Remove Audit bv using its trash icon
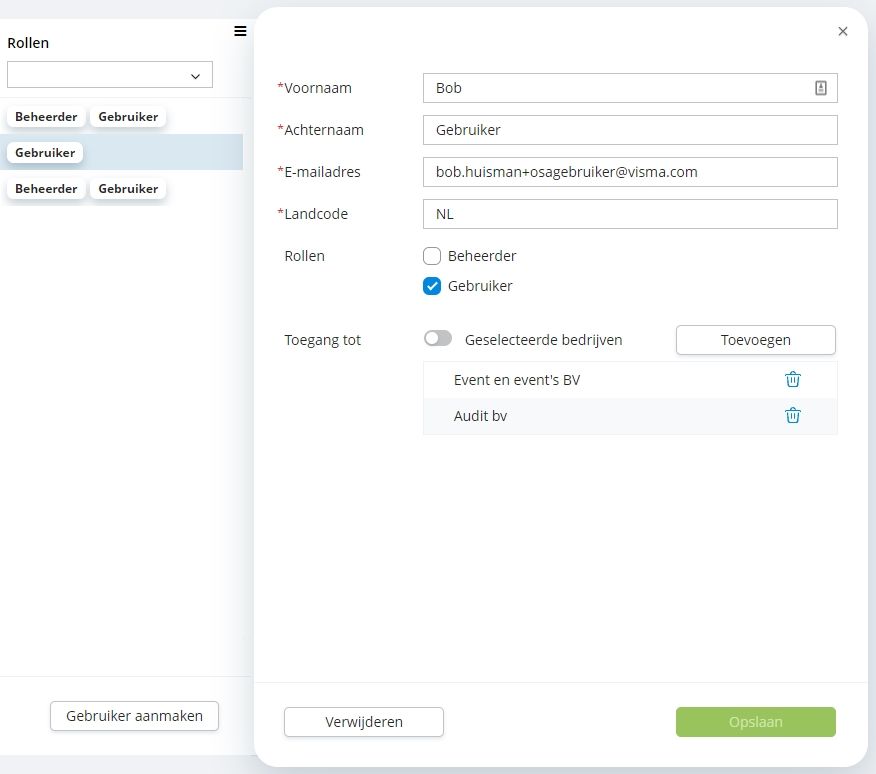Image resolution: width=876 pixels, height=774 pixels. 792,415
